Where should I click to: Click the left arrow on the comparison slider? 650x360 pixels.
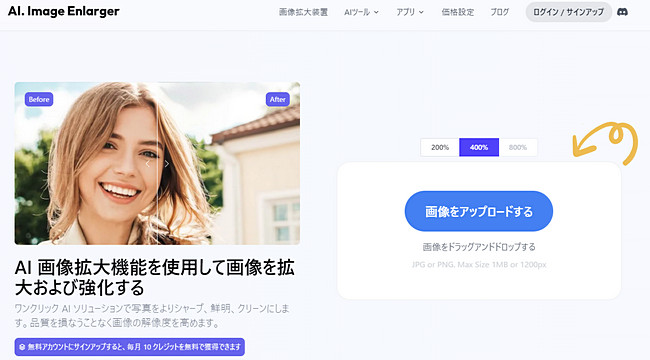tap(148, 164)
